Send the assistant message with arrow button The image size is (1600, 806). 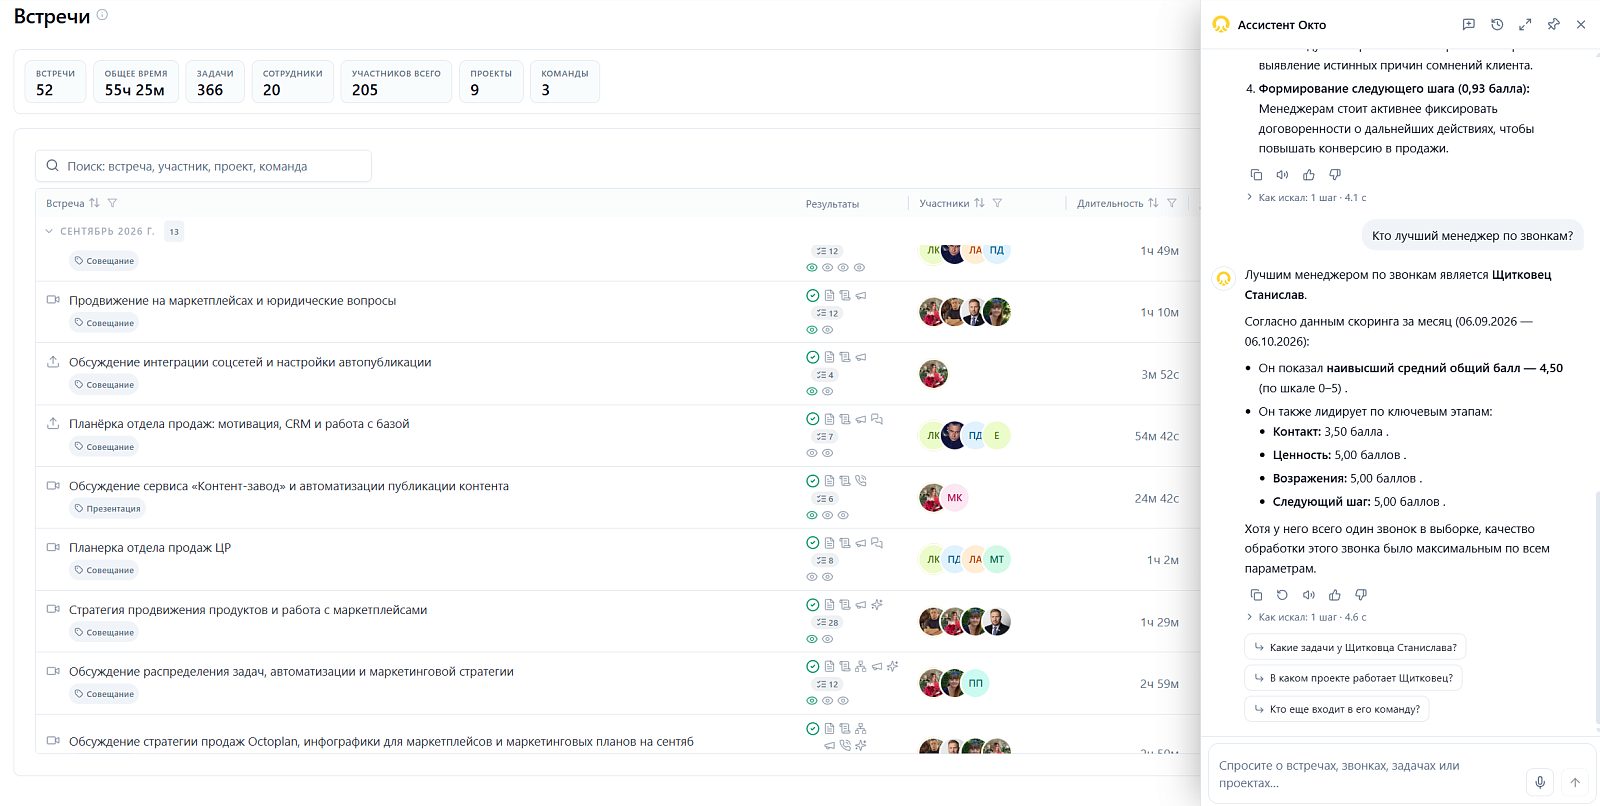pyautogui.click(x=1575, y=782)
